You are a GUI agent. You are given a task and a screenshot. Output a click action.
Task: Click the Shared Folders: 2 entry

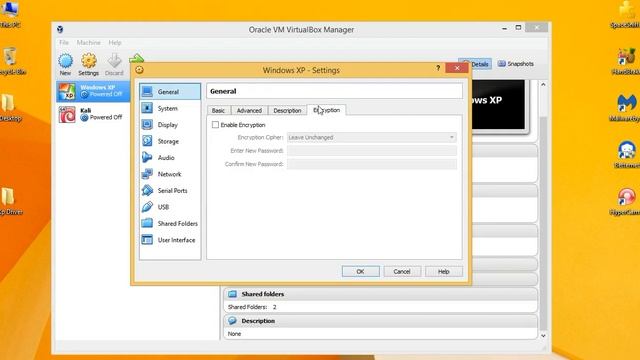click(252, 307)
